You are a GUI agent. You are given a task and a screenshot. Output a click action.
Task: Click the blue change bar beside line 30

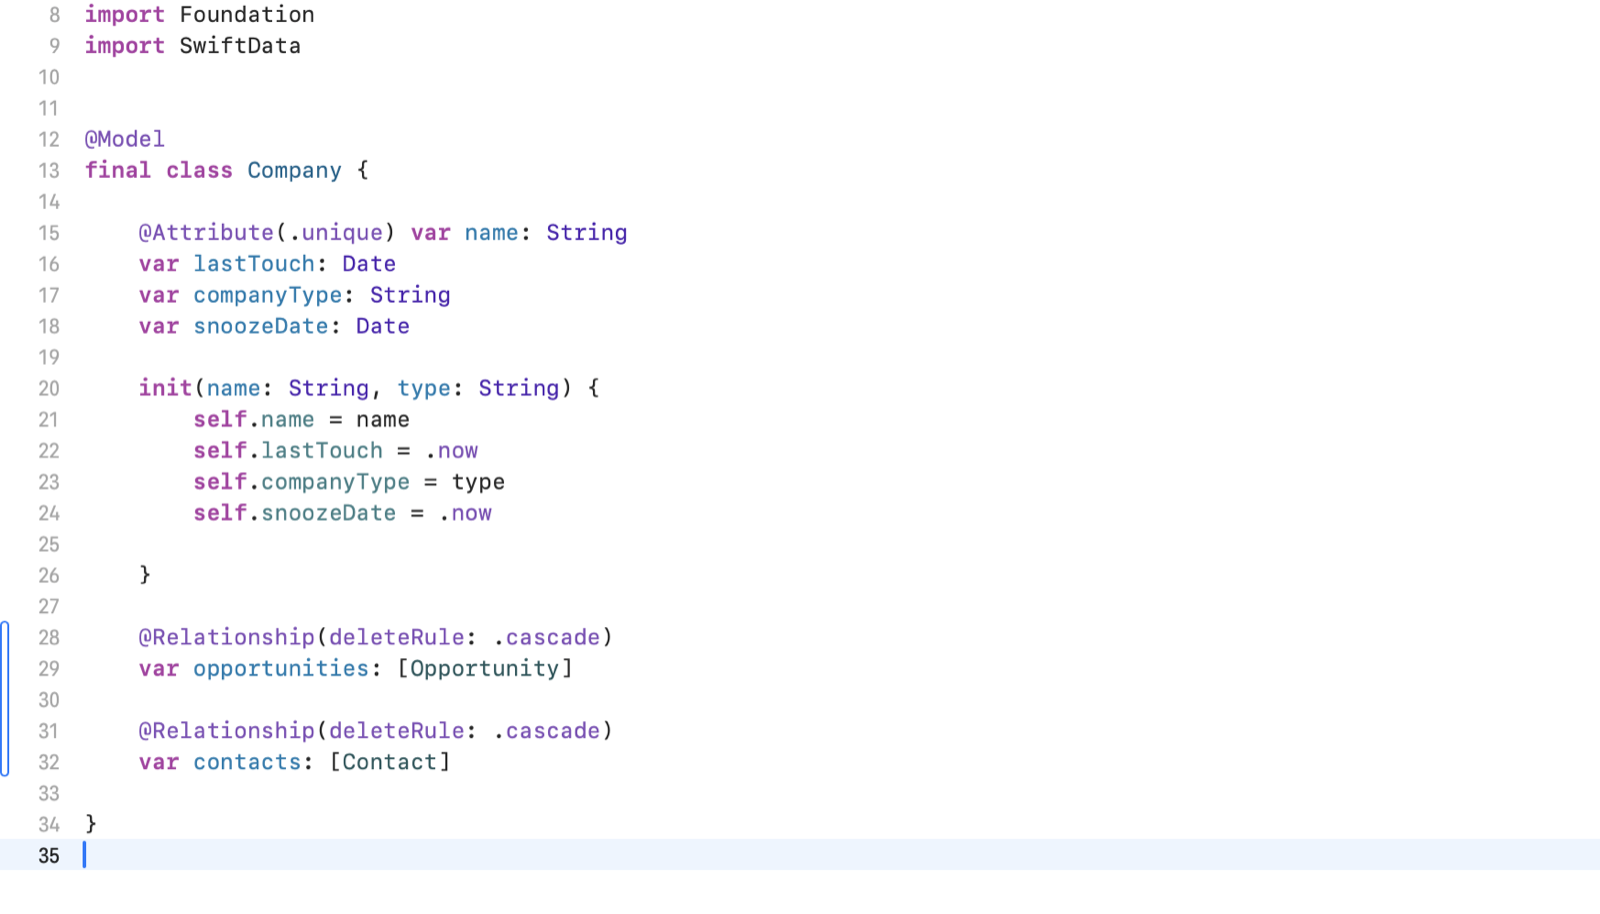5,700
